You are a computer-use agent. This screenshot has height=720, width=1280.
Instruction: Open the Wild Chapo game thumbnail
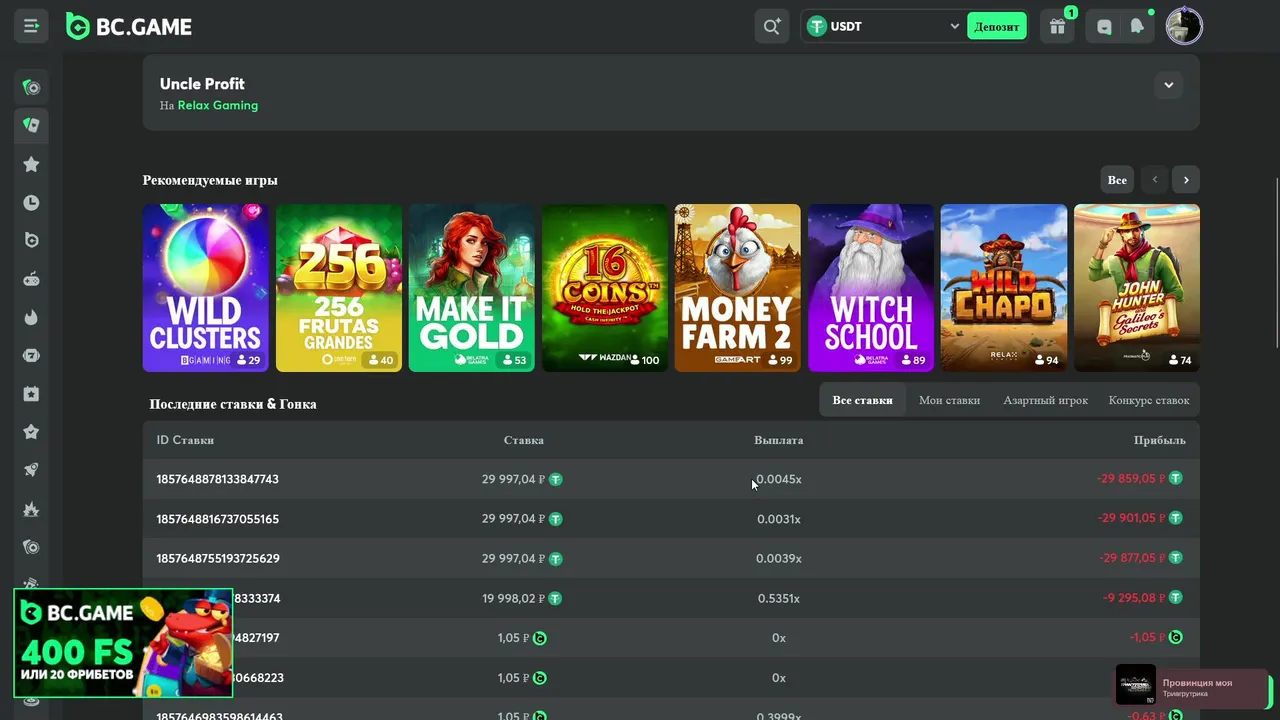pos(1004,288)
